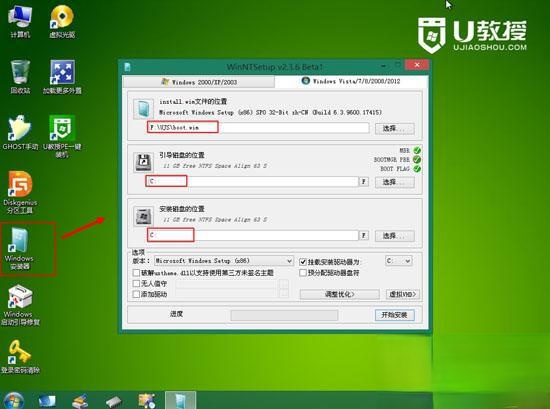Click 选择 button for boot drive
The height and width of the screenshot is (409, 550).
pyautogui.click(x=394, y=182)
